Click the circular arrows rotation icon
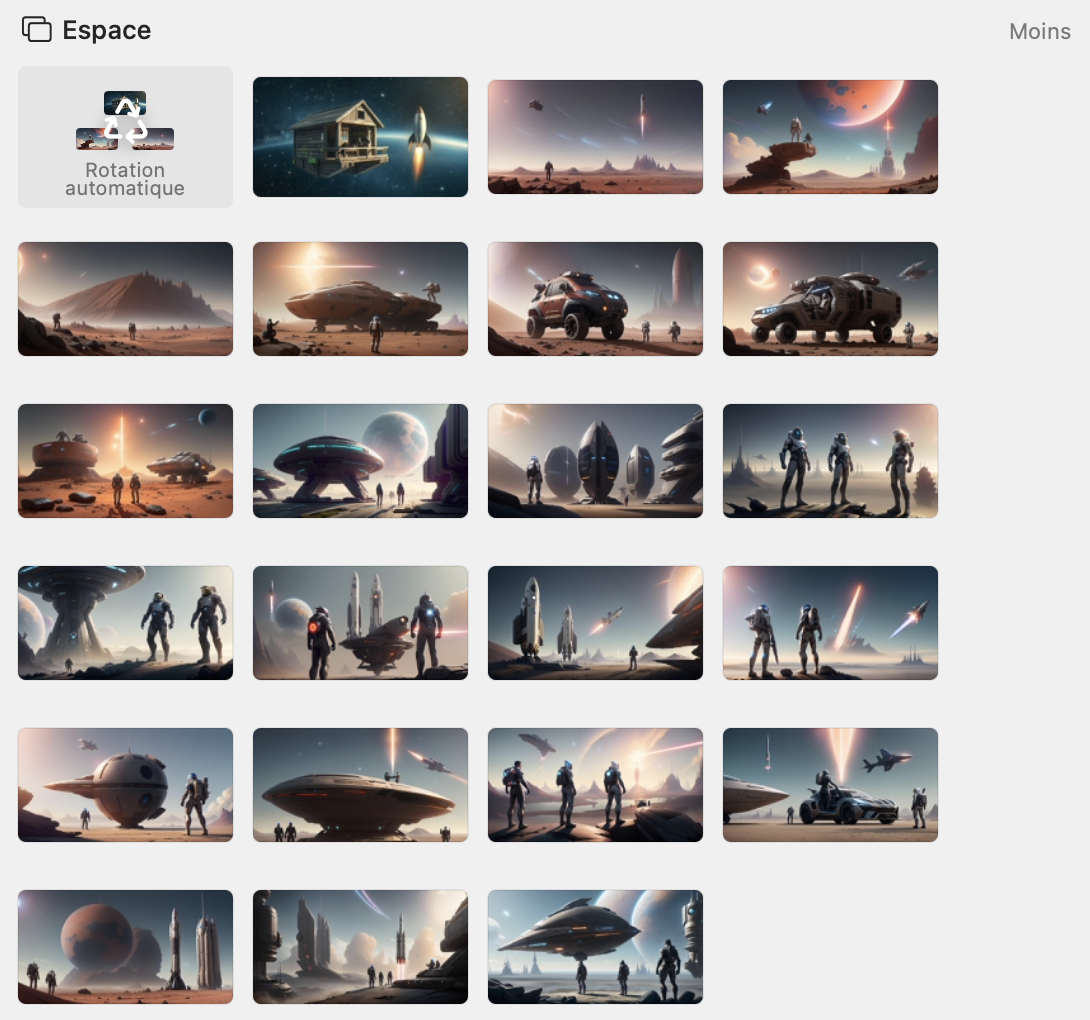Image resolution: width=1090 pixels, height=1020 pixels. [x=125, y=120]
